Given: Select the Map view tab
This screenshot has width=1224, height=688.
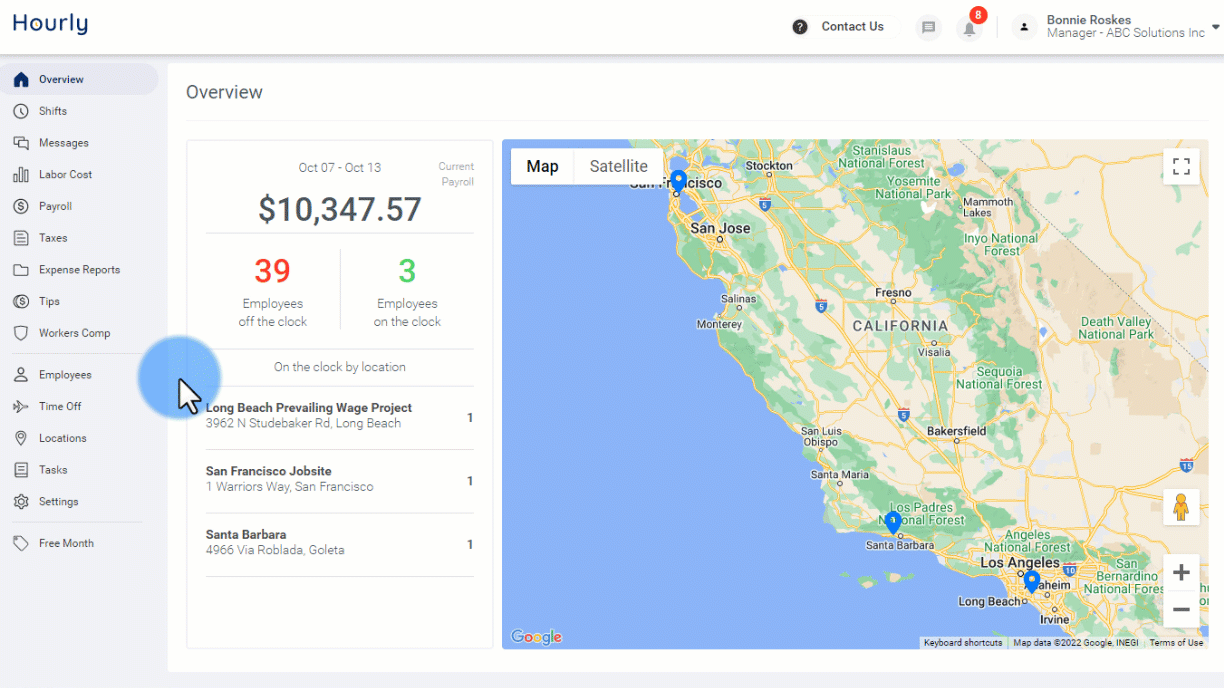Looking at the screenshot, I should coord(542,166).
